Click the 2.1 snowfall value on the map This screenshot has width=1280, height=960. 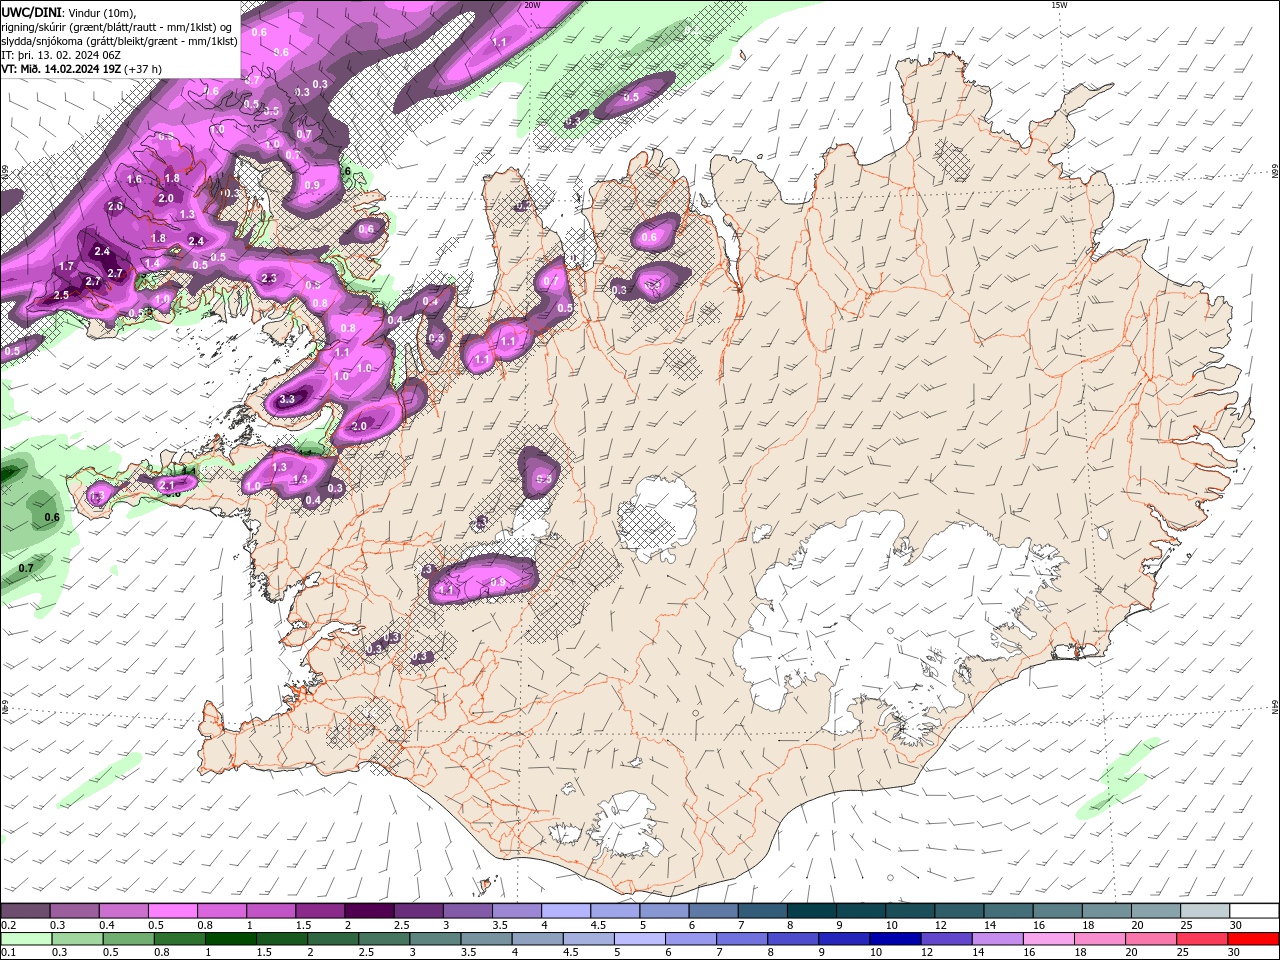[x=167, y=485]
